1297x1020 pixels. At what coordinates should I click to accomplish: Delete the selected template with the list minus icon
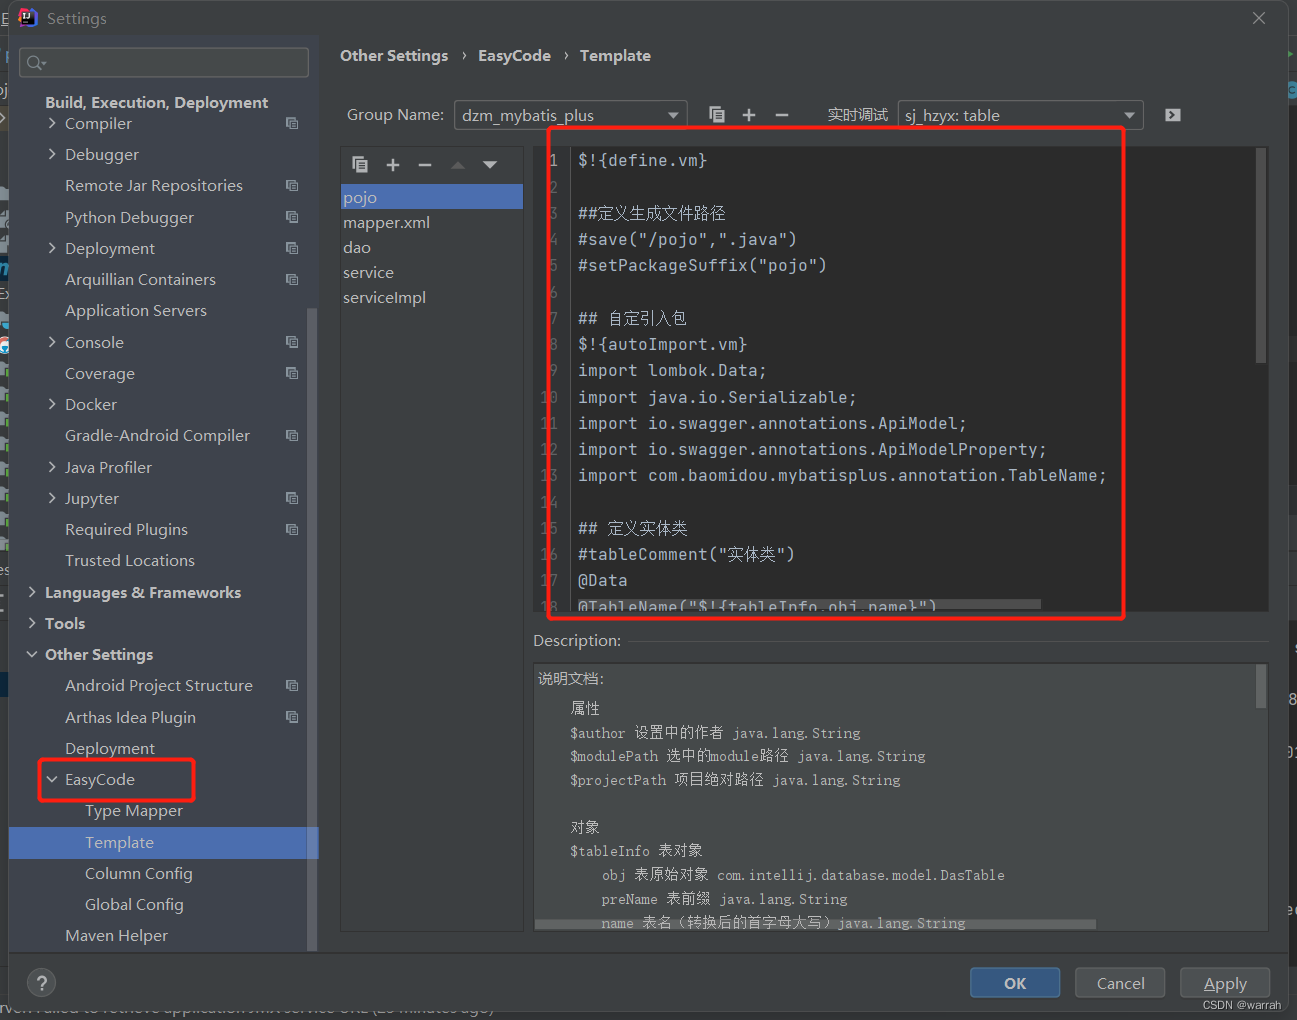coord(425,165)
